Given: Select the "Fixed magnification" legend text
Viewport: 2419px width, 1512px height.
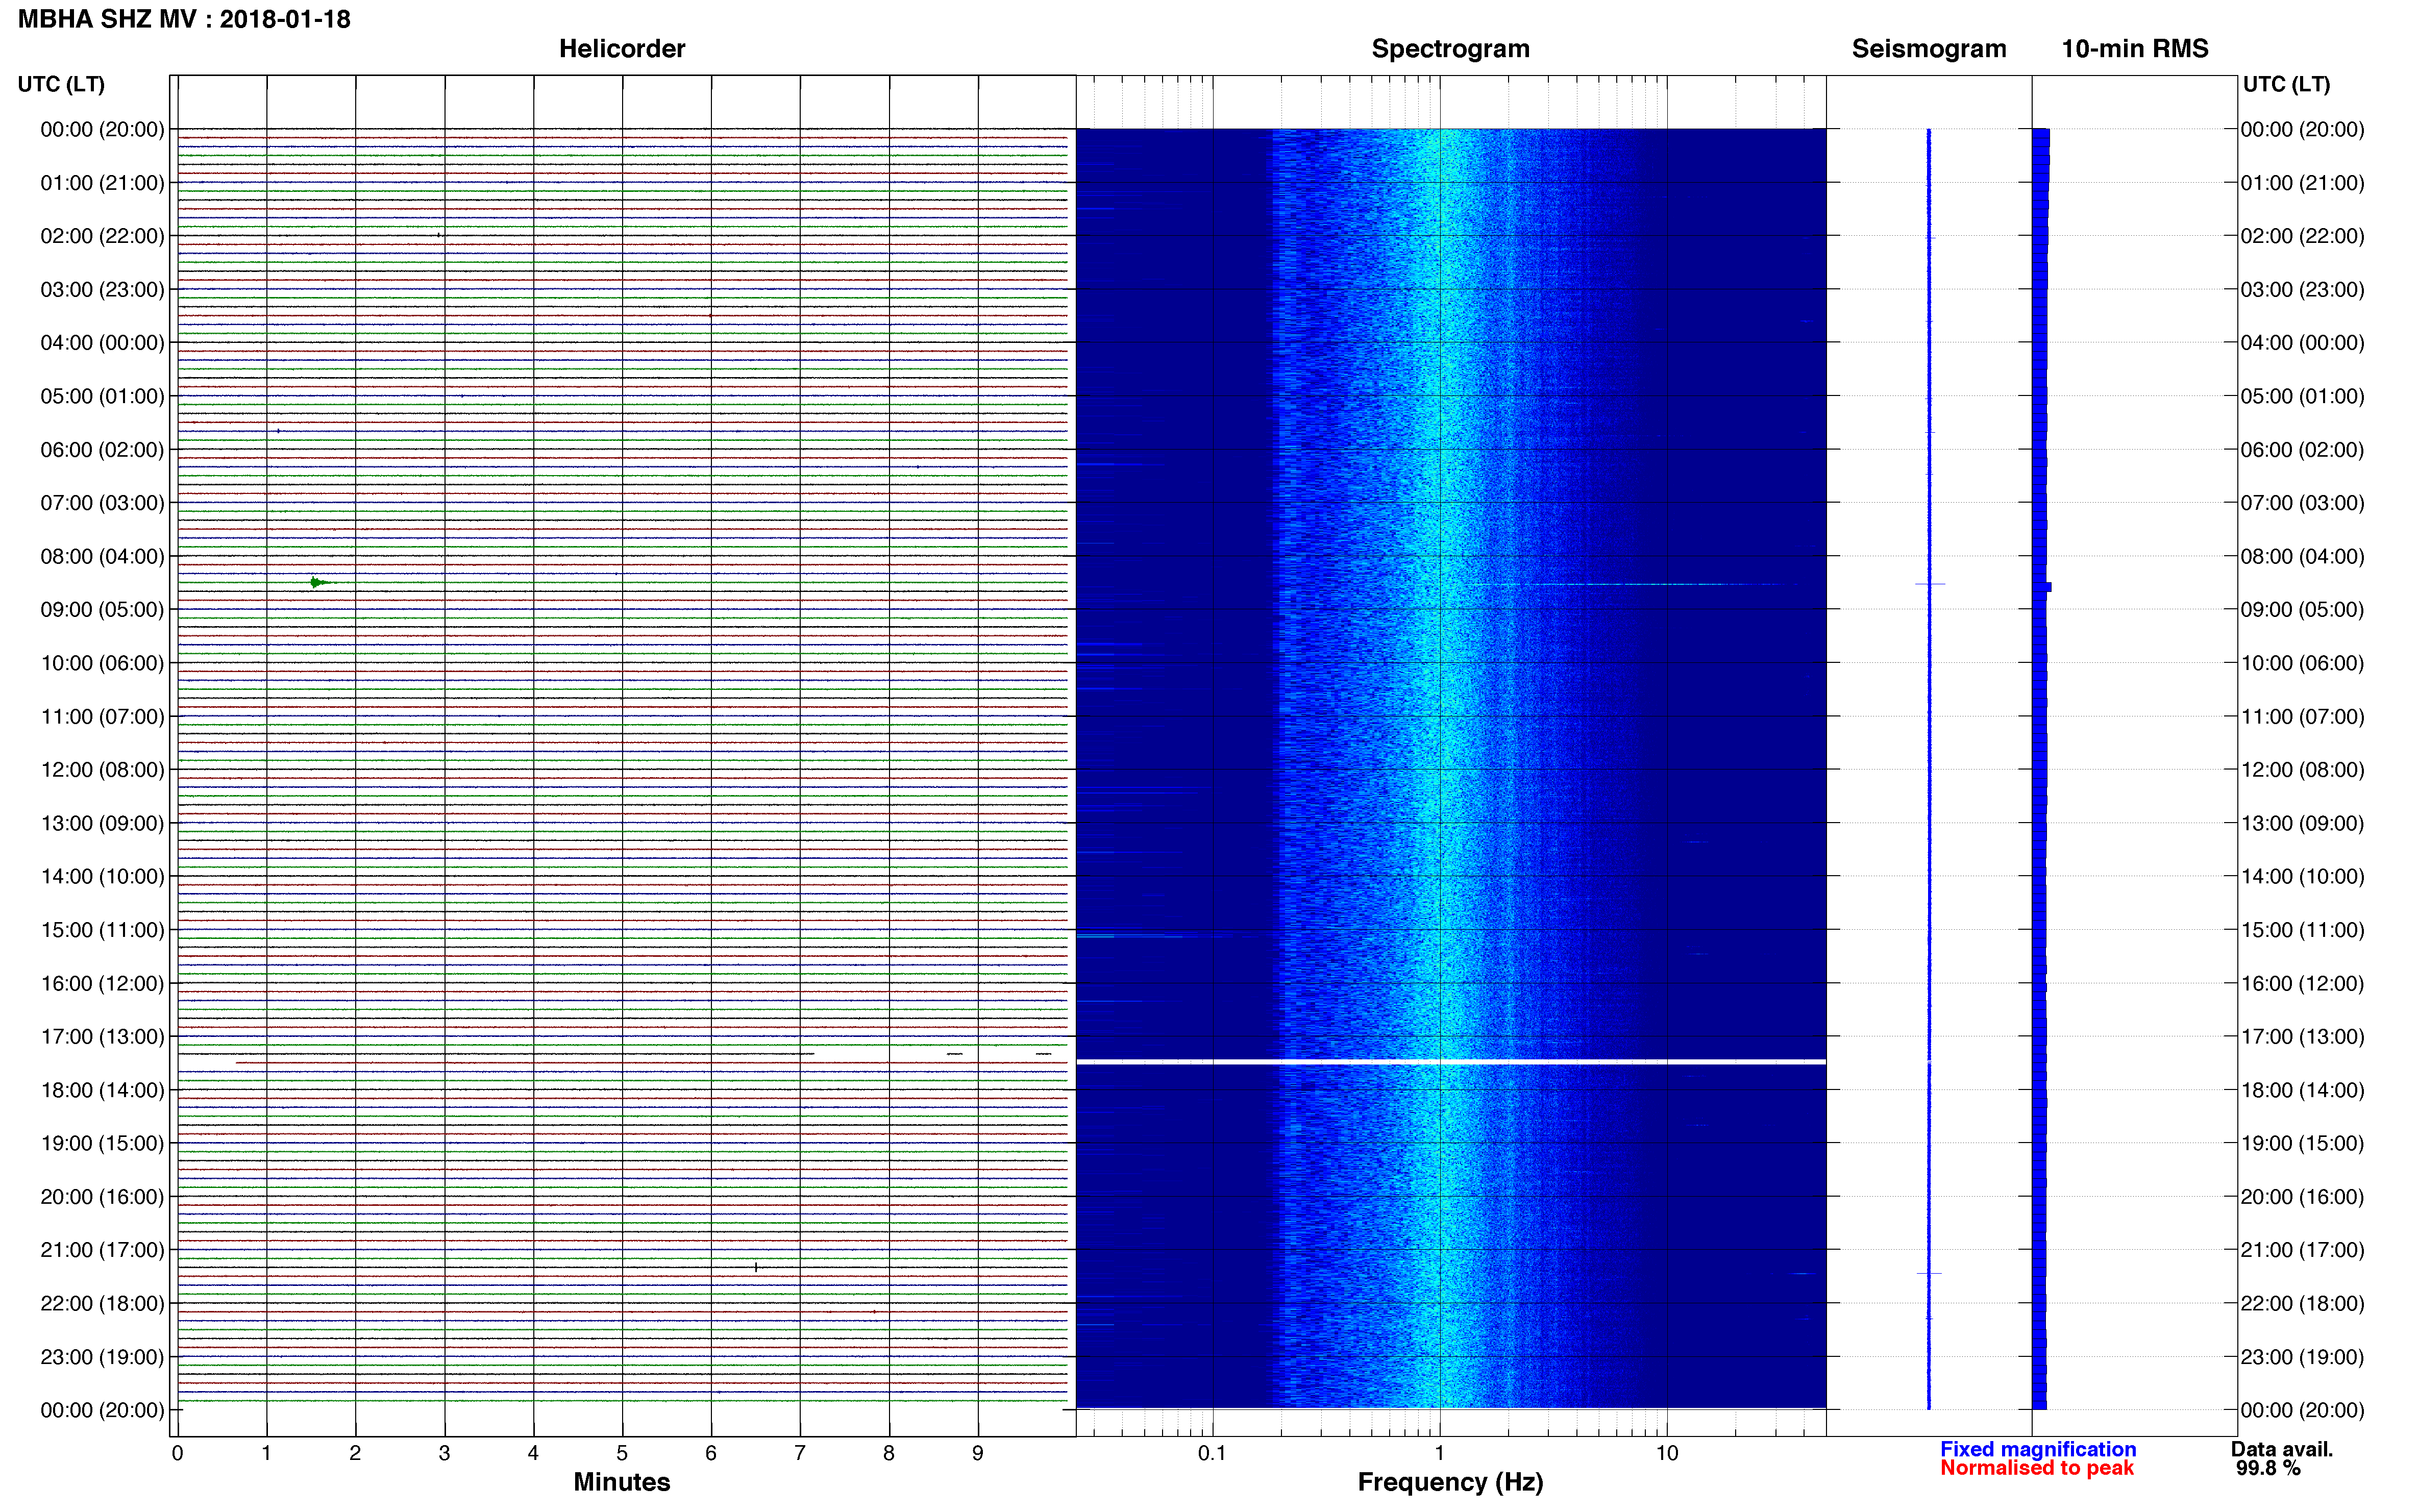Looking at the screenshot, I should pyautogui.click(x=2038, y=1449).
